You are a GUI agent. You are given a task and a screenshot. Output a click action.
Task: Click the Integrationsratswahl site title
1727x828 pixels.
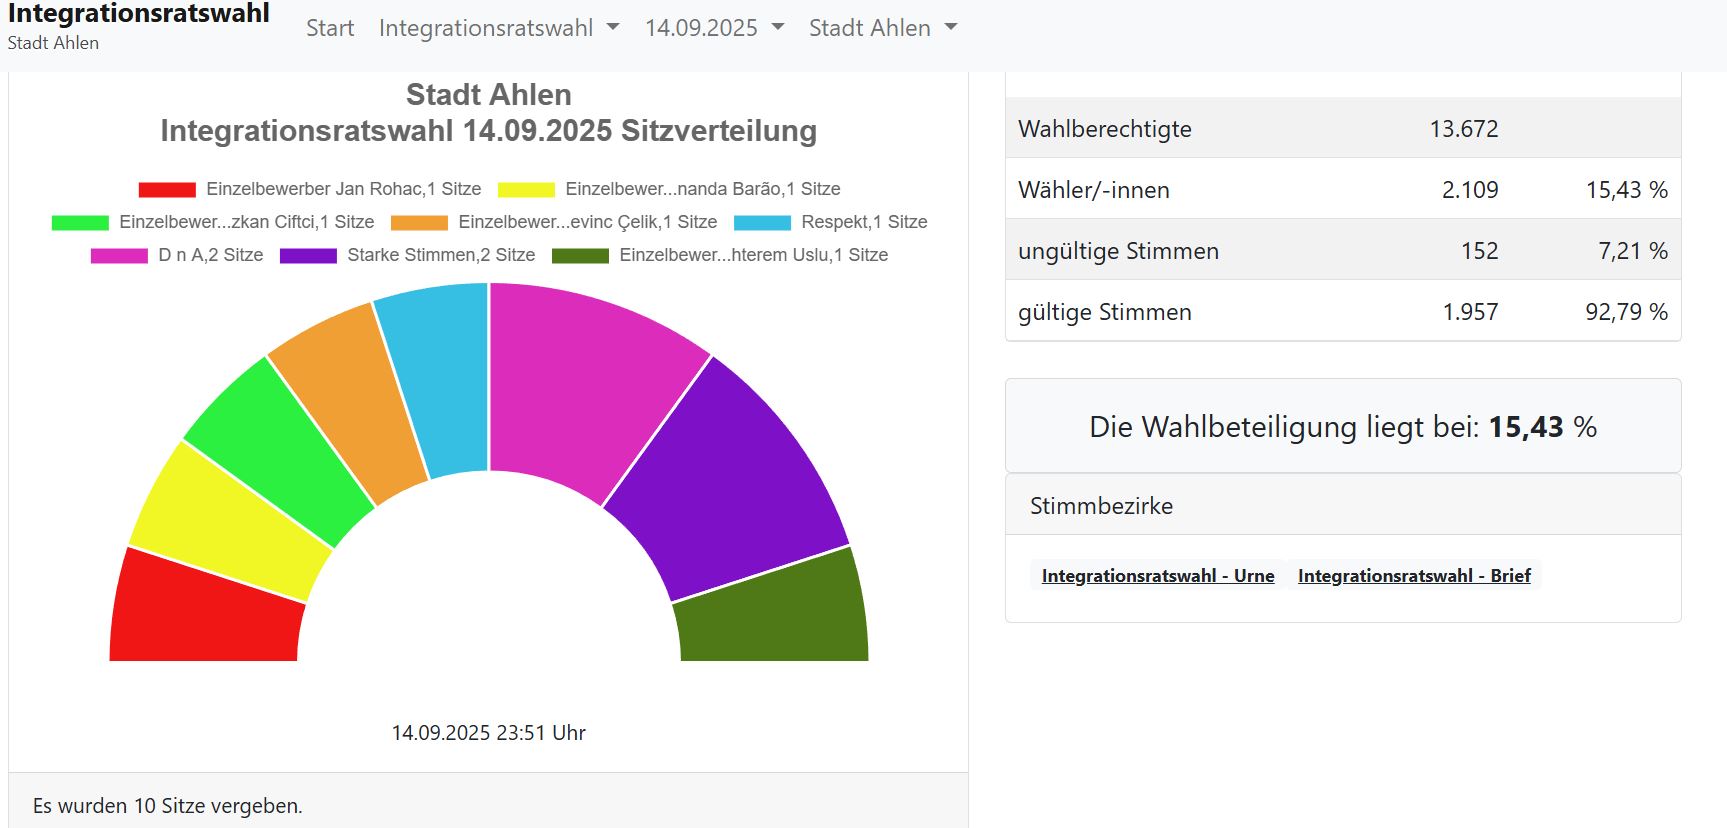coord(138,14)
